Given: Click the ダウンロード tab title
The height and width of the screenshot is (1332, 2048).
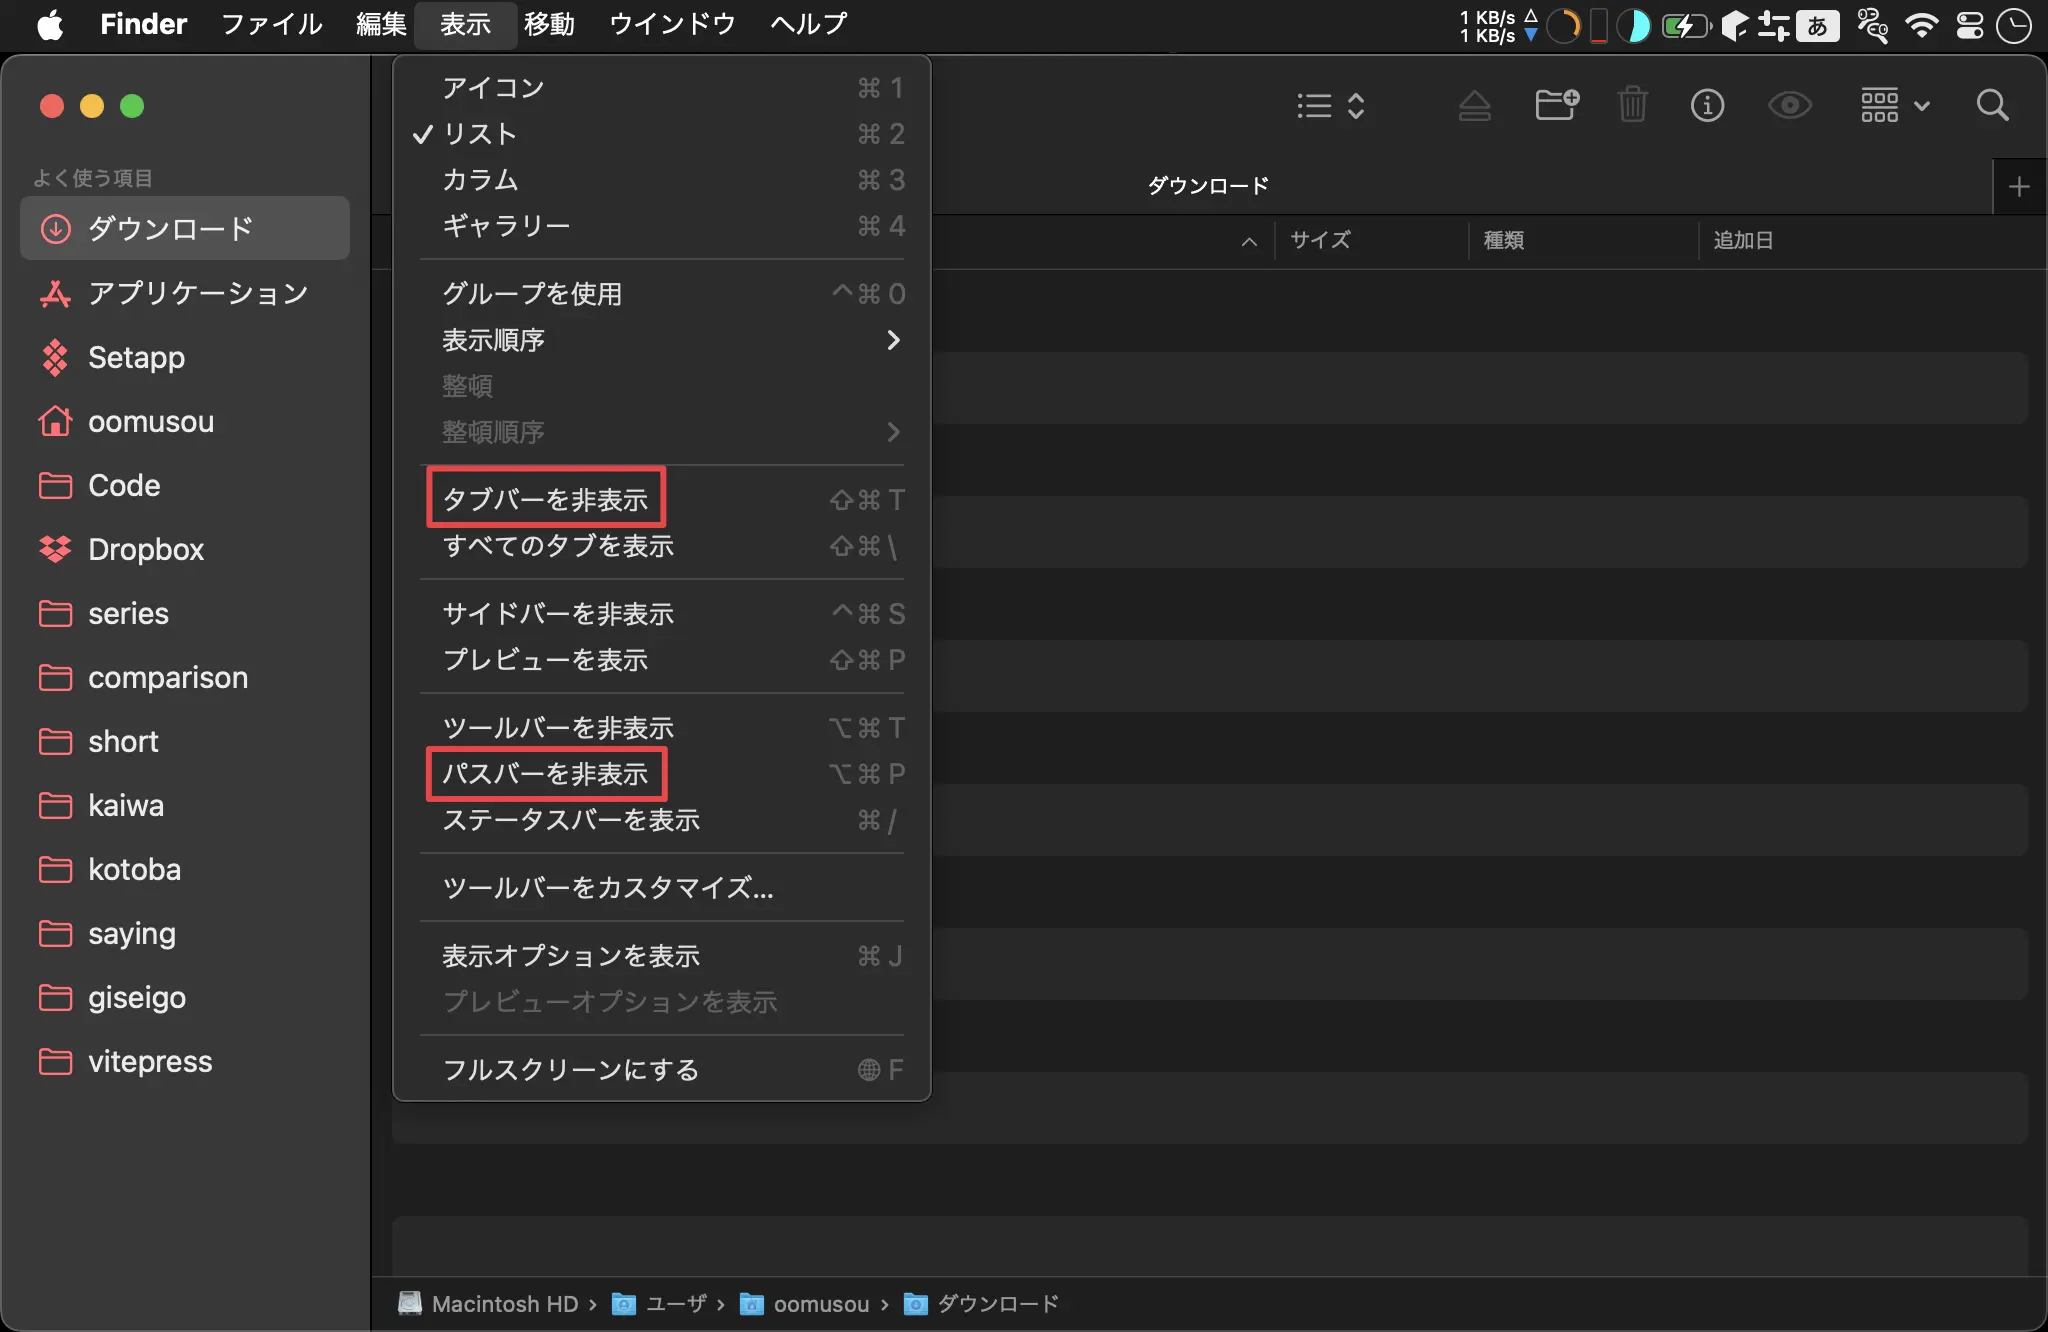Looking at the screenshot, I should [x=1208, y=186].
